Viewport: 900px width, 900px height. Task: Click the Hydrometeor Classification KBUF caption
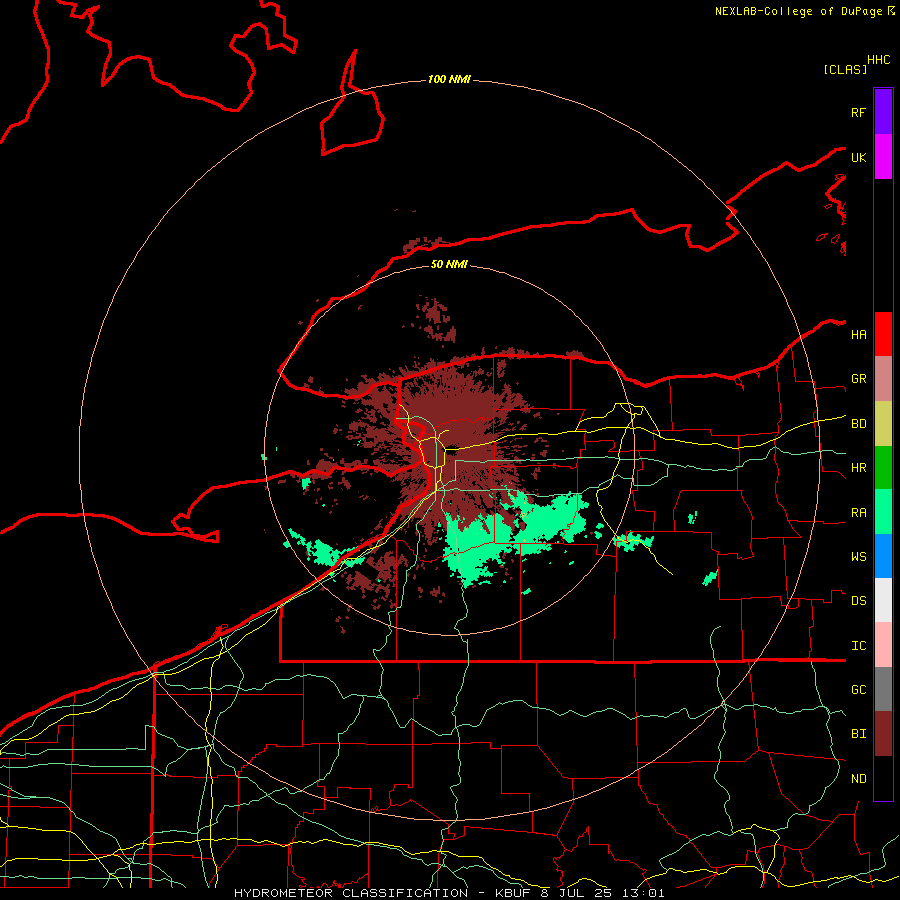449,893
